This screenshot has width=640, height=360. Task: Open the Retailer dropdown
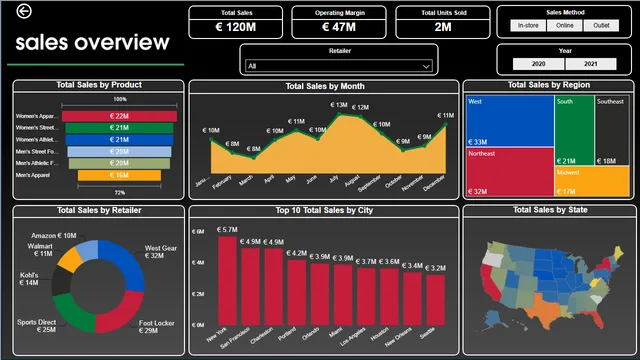coord(339,66)
